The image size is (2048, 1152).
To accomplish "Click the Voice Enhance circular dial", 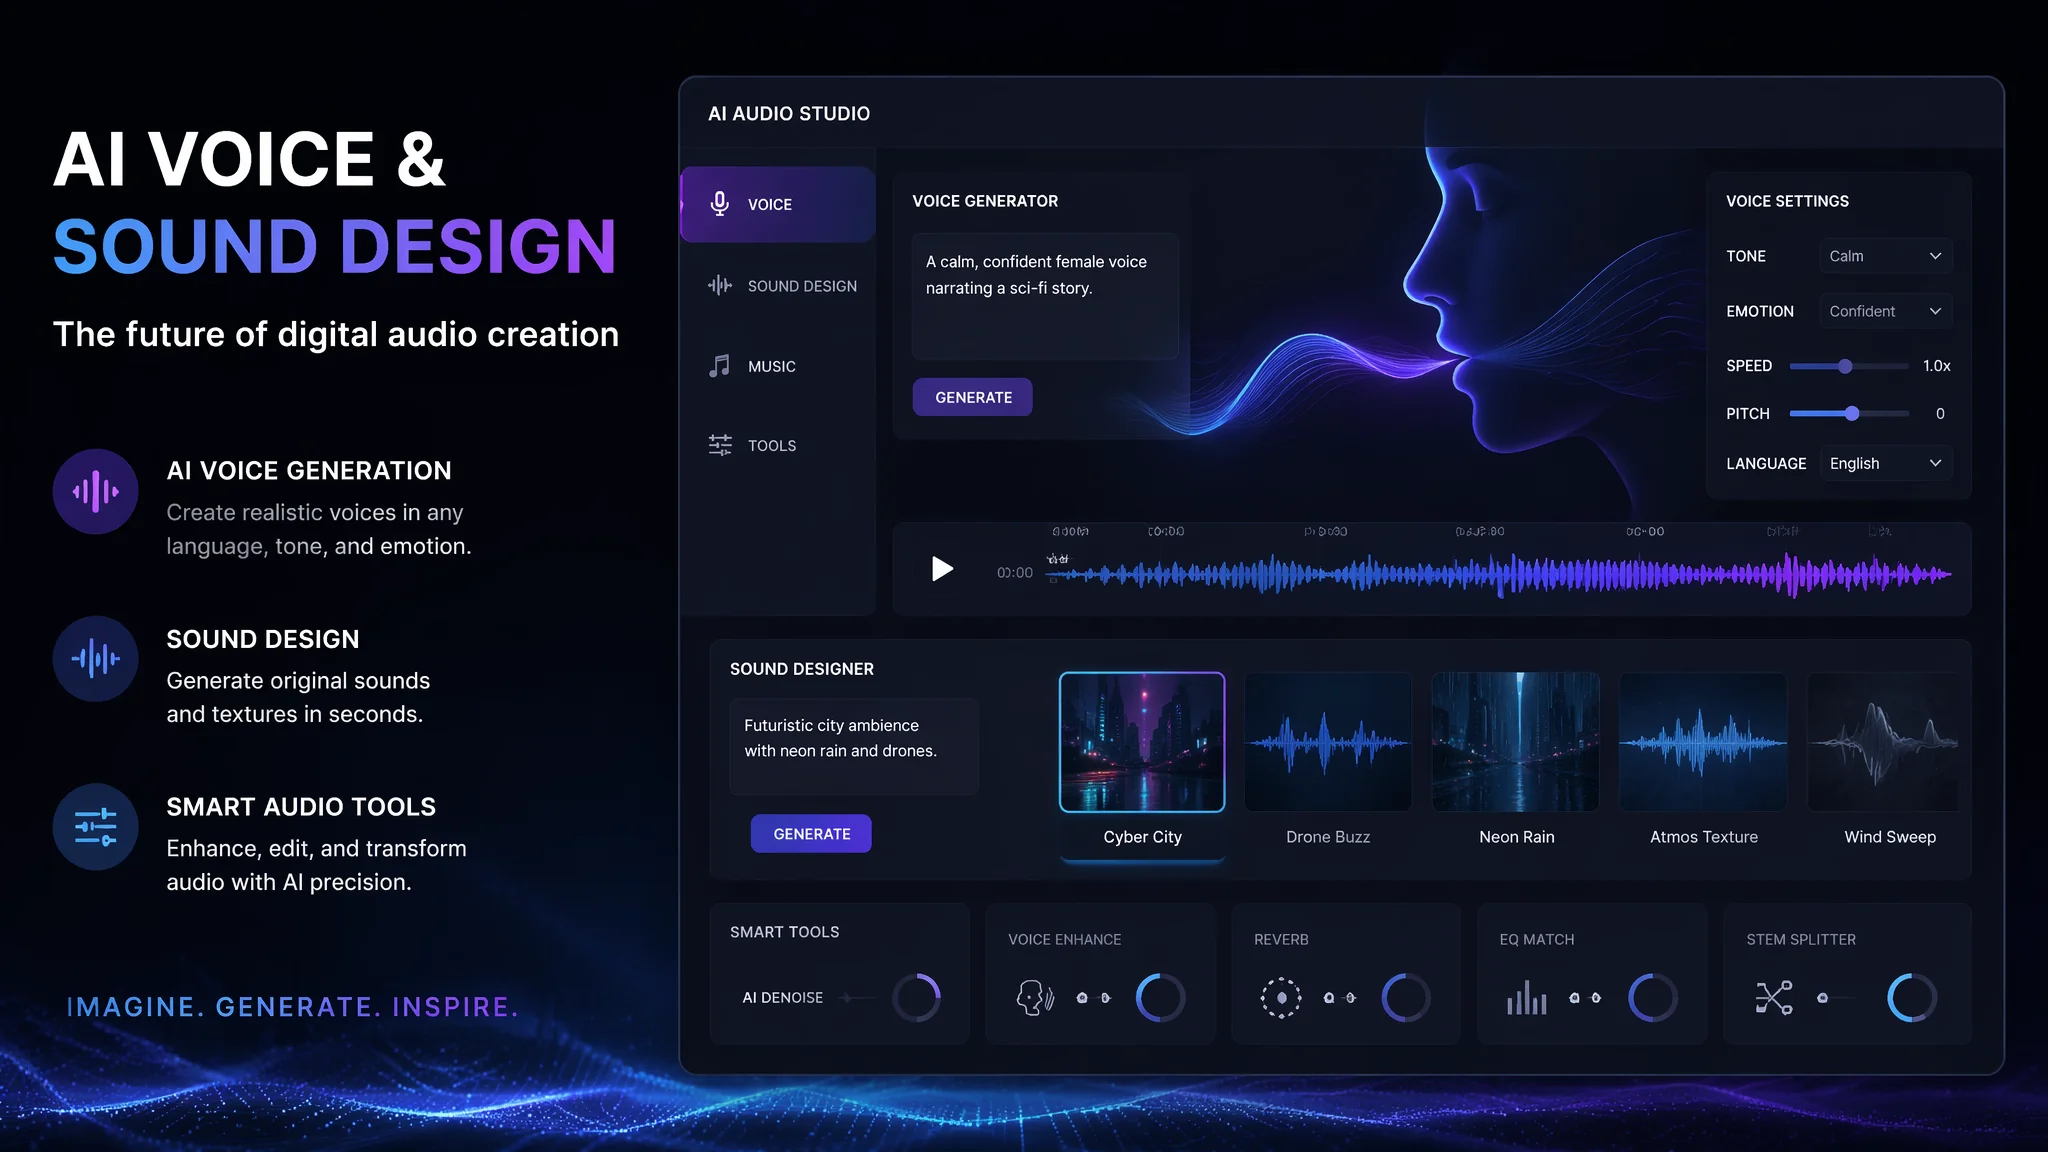I will coord(1160,997).
